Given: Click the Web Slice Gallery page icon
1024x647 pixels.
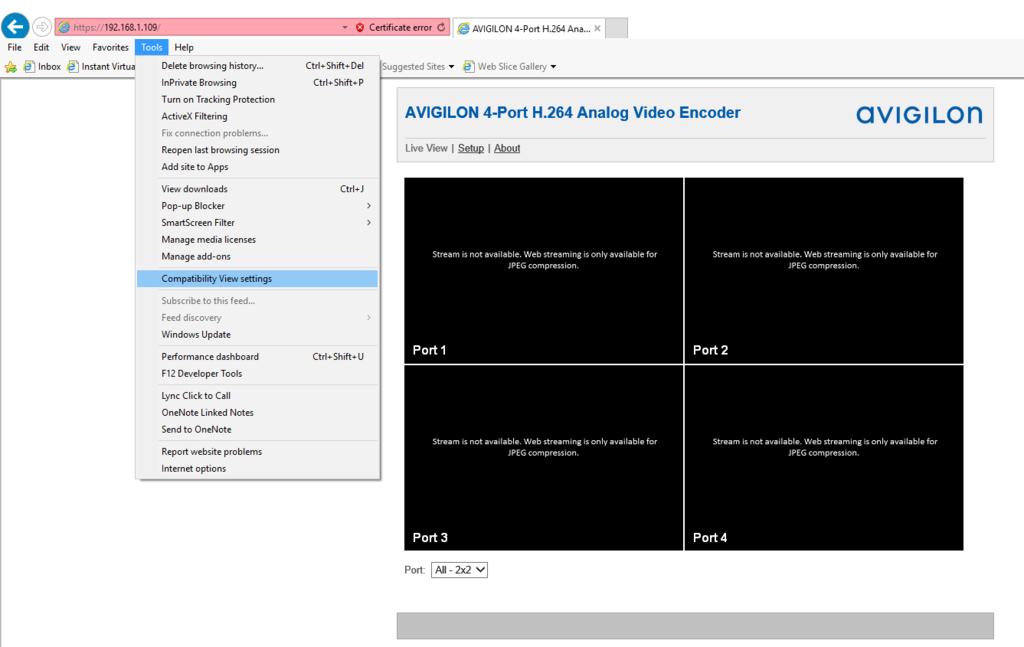Looking at the screenshot, I should click(x=468, y=67).
